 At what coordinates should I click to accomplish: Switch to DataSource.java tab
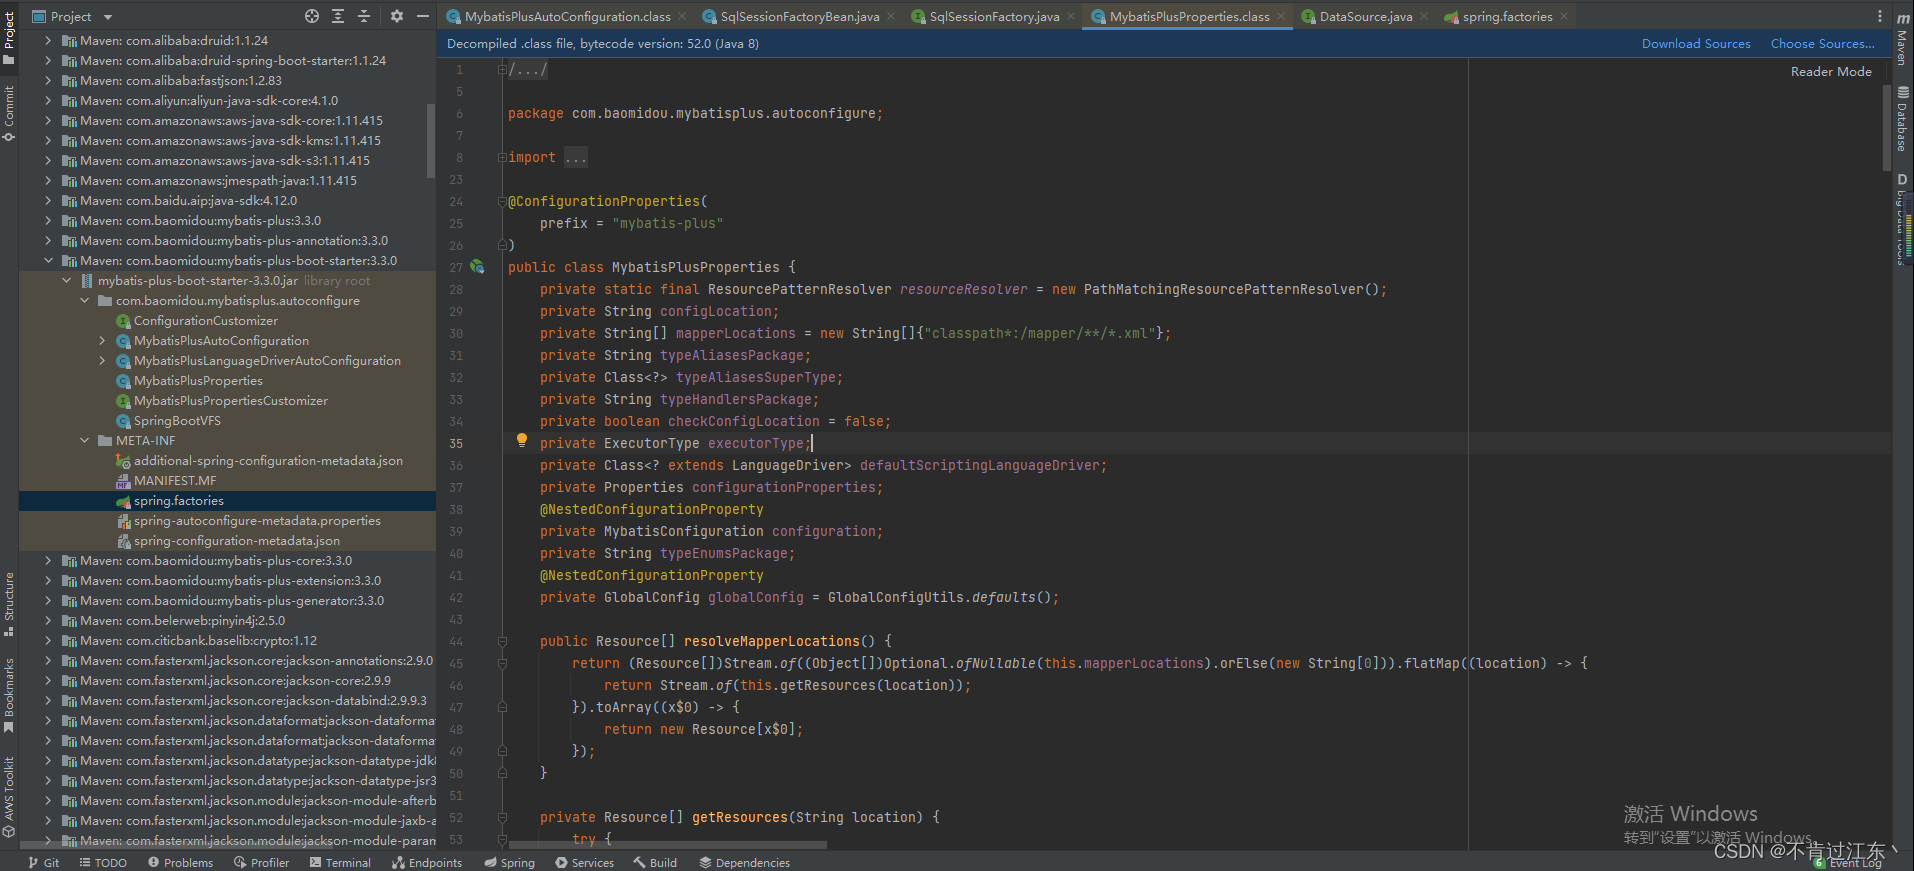tap(1365, 16)
